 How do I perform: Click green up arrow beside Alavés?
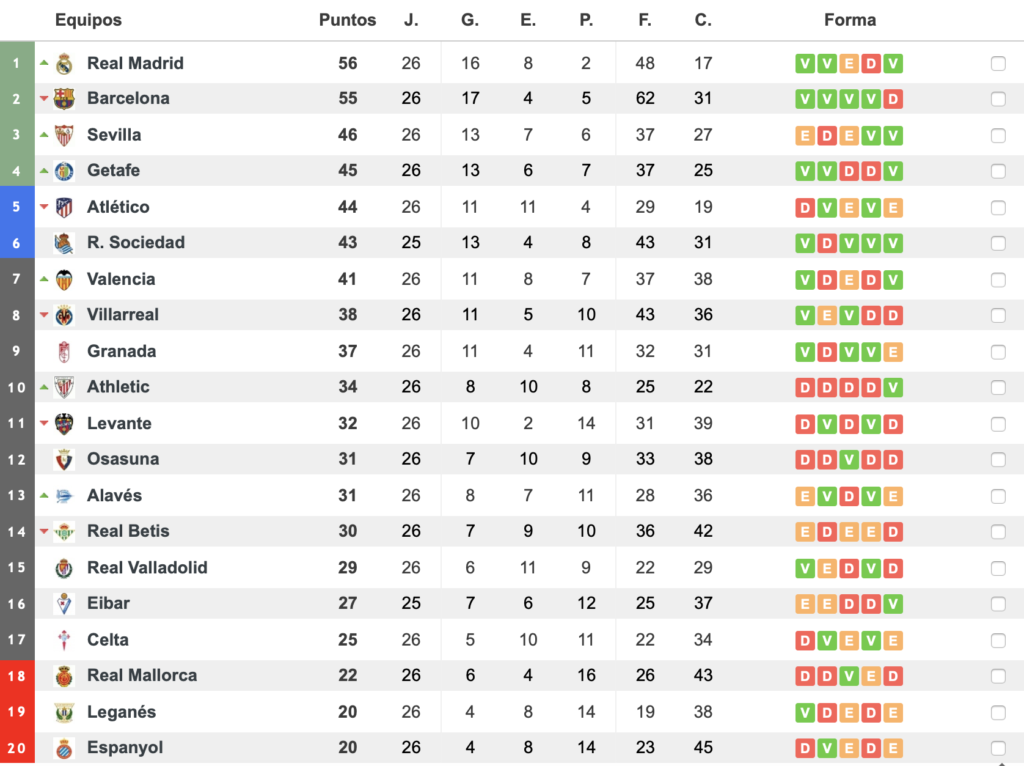click(44, 496)
